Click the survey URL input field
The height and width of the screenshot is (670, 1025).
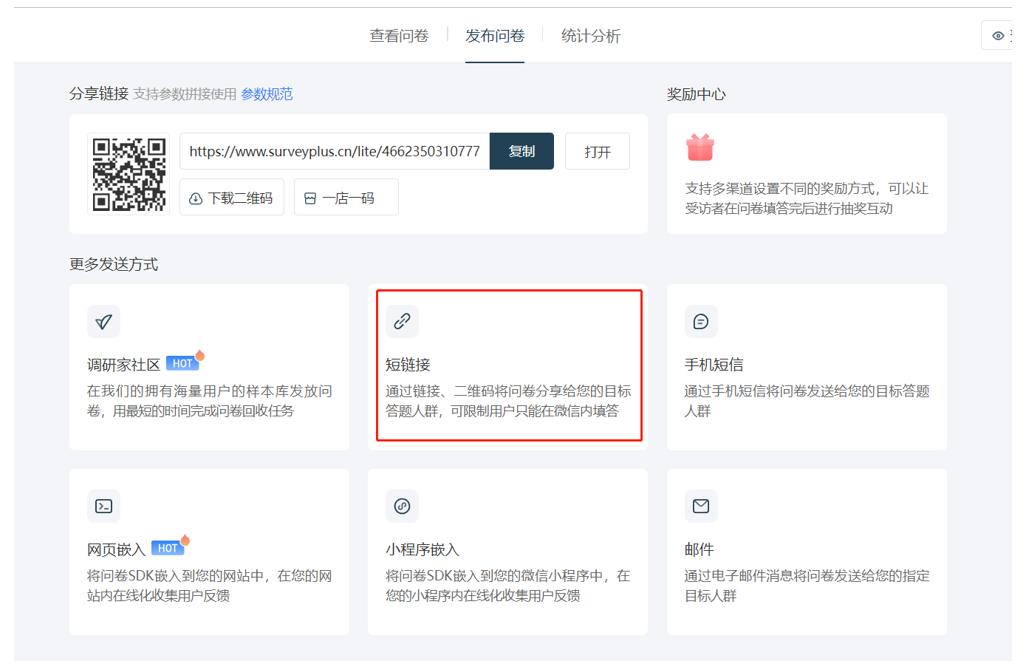(335, 151)
